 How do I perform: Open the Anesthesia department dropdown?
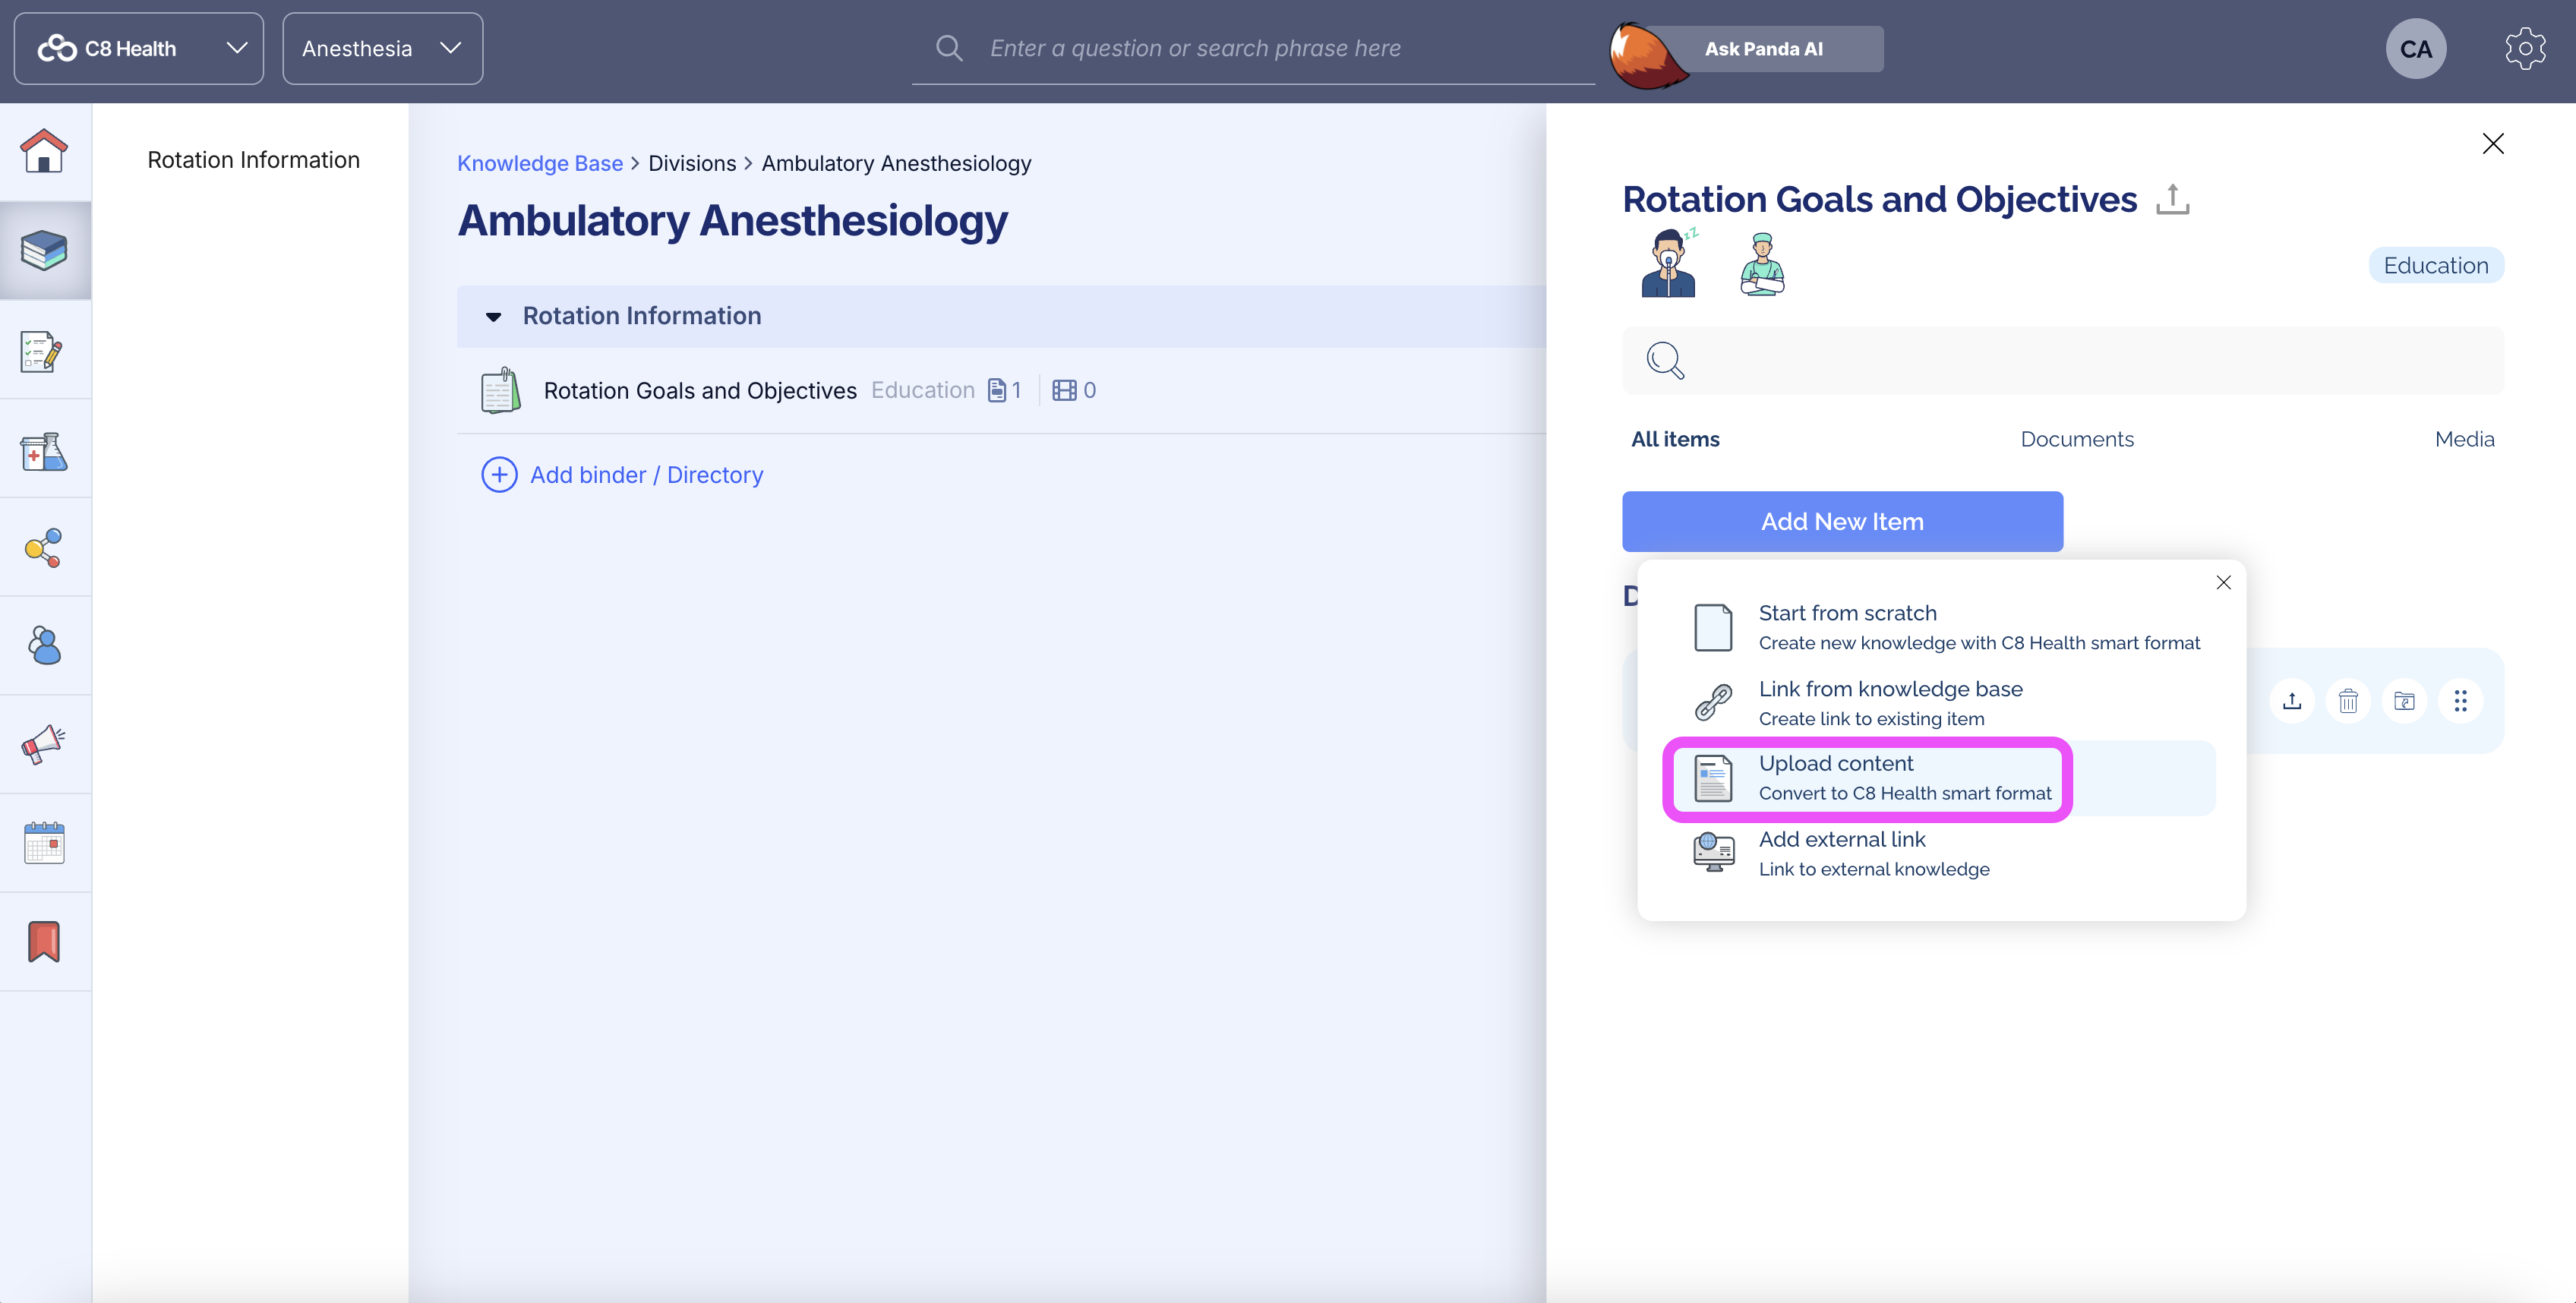tap(382, 48)
